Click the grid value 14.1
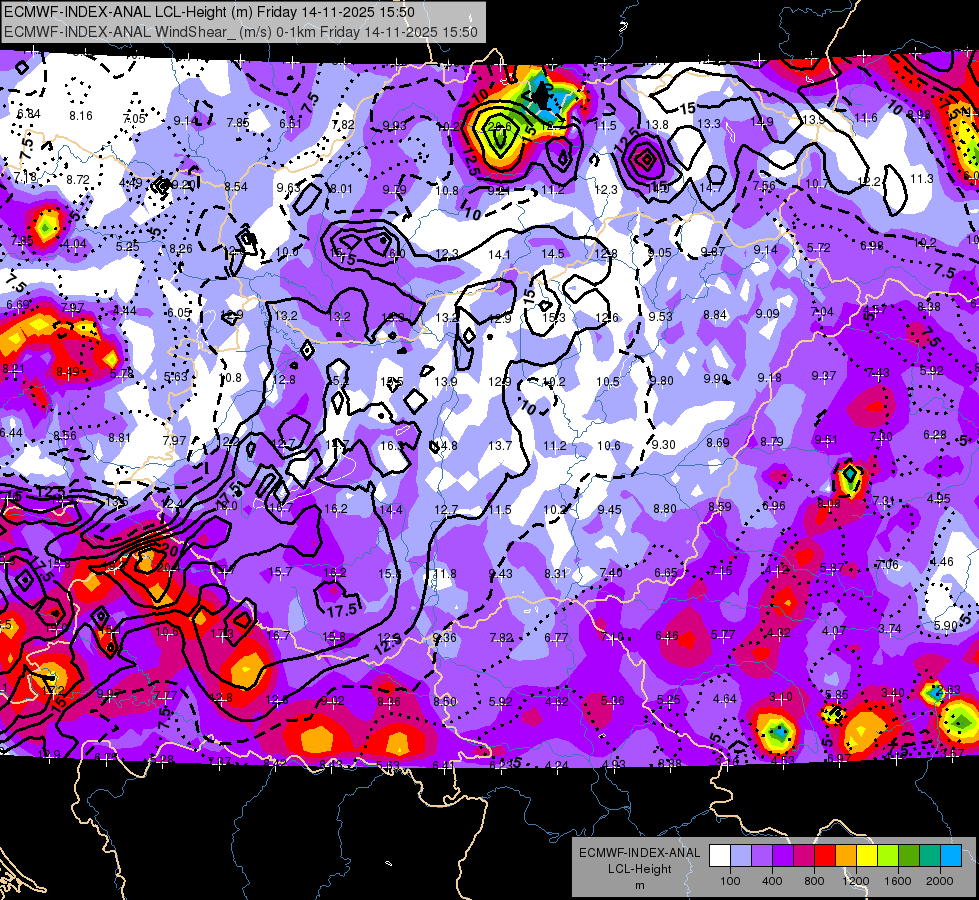The height and width of the screenshot is (900, 979). point(499,254)
